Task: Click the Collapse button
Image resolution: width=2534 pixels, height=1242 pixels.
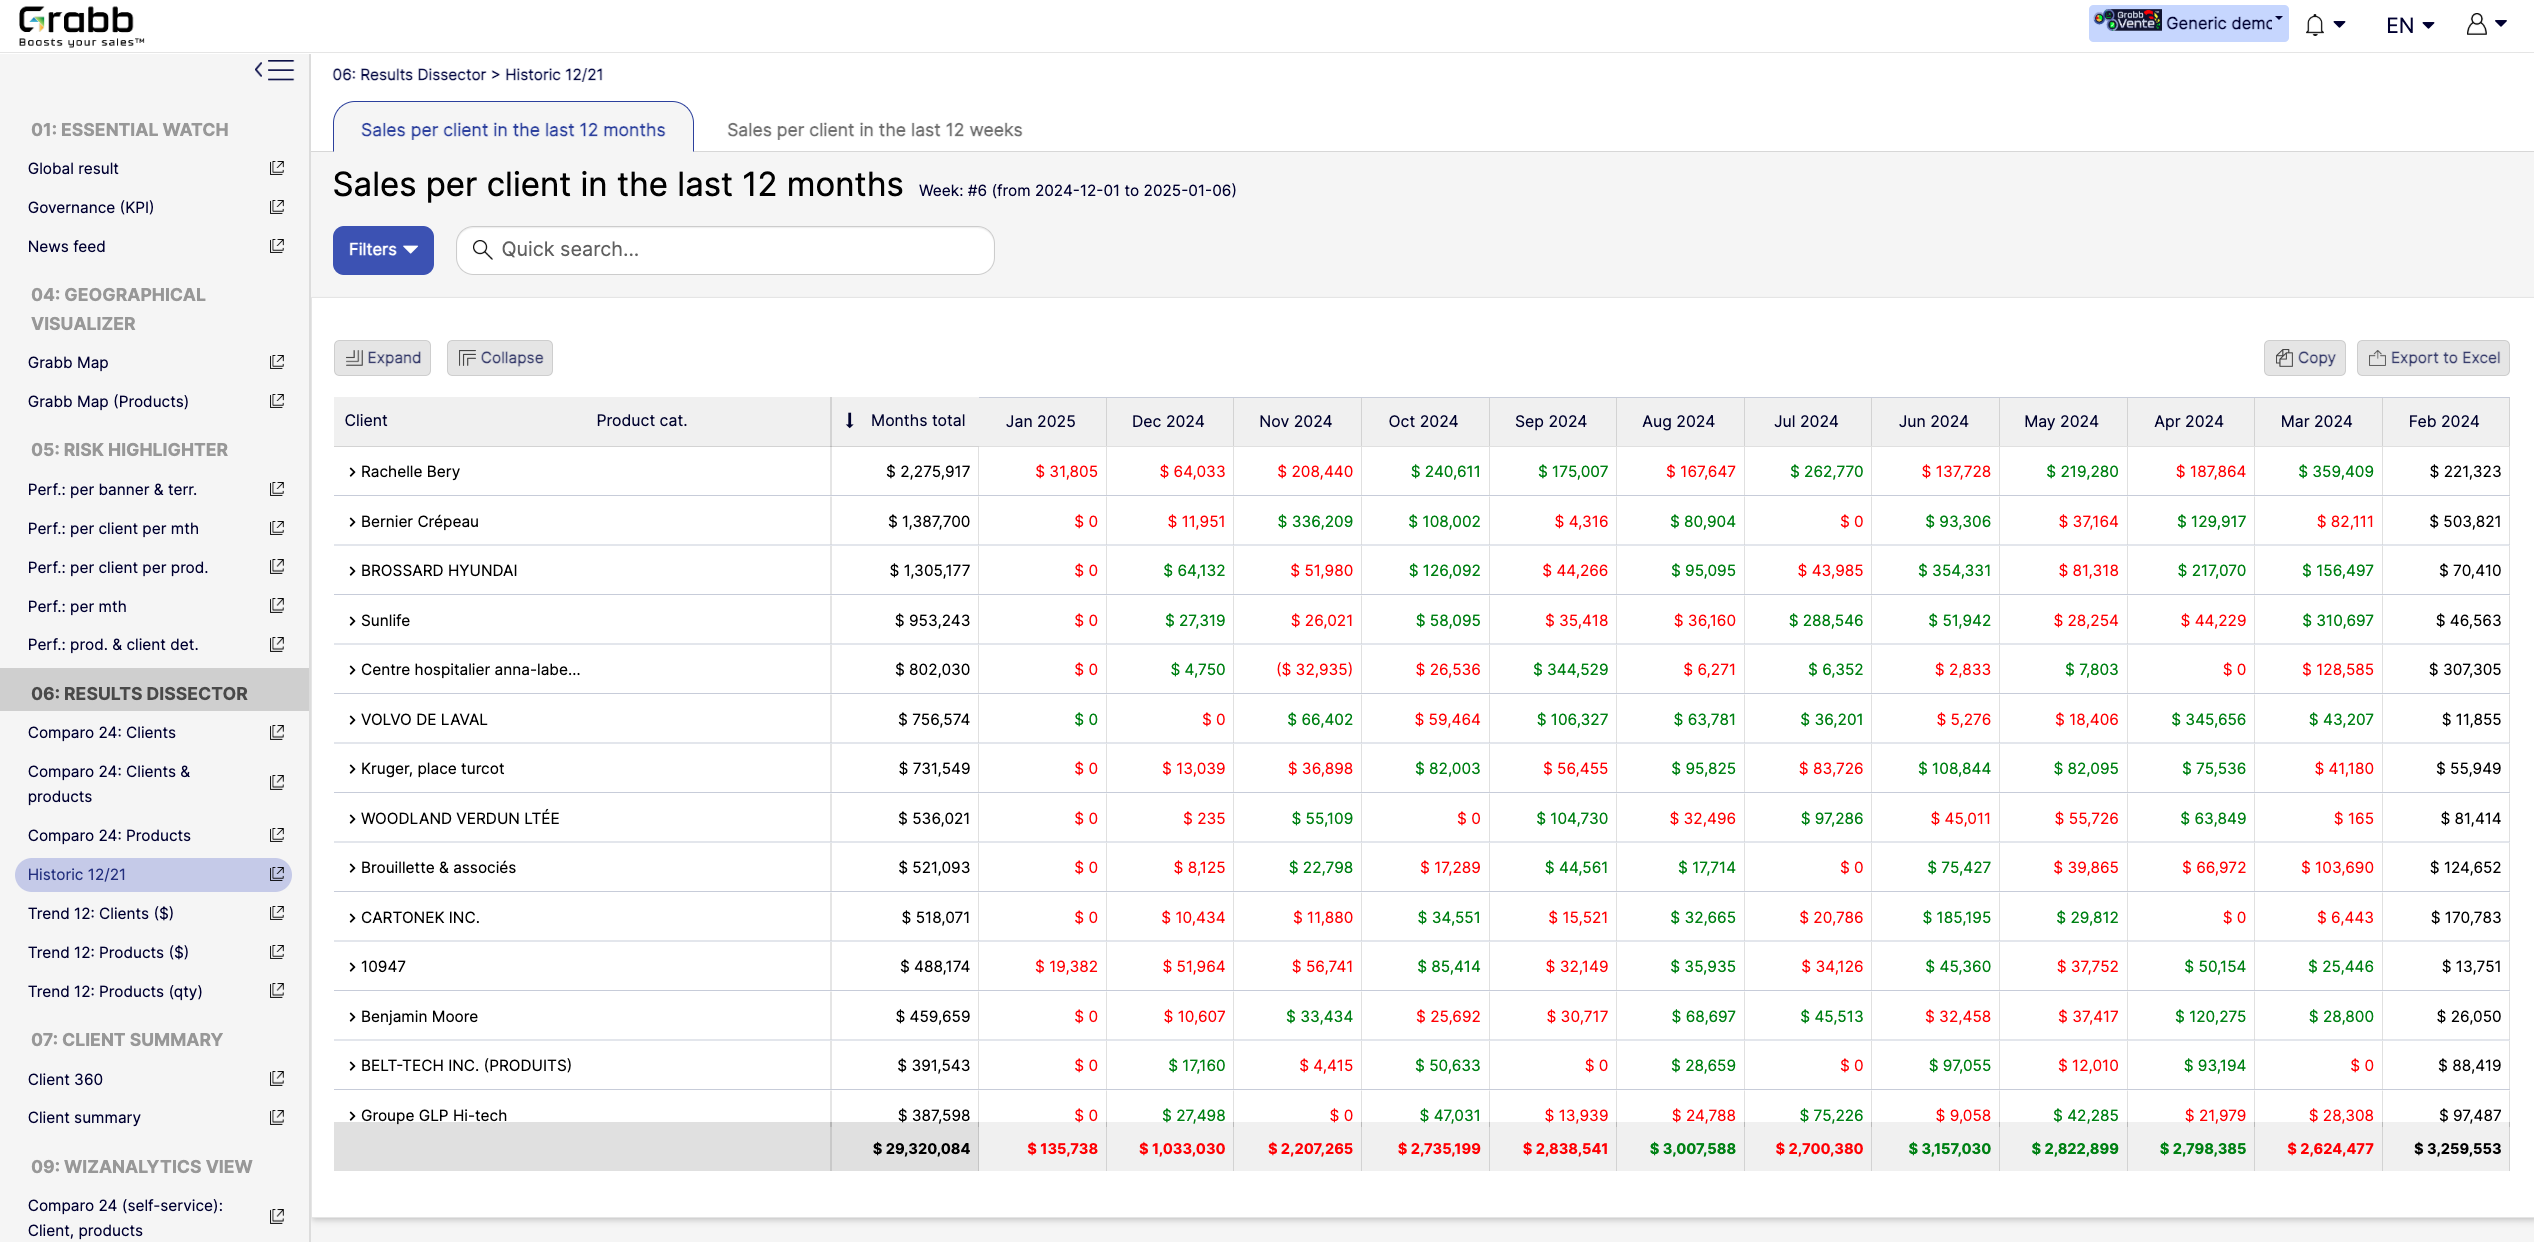Action: [499, 358]
